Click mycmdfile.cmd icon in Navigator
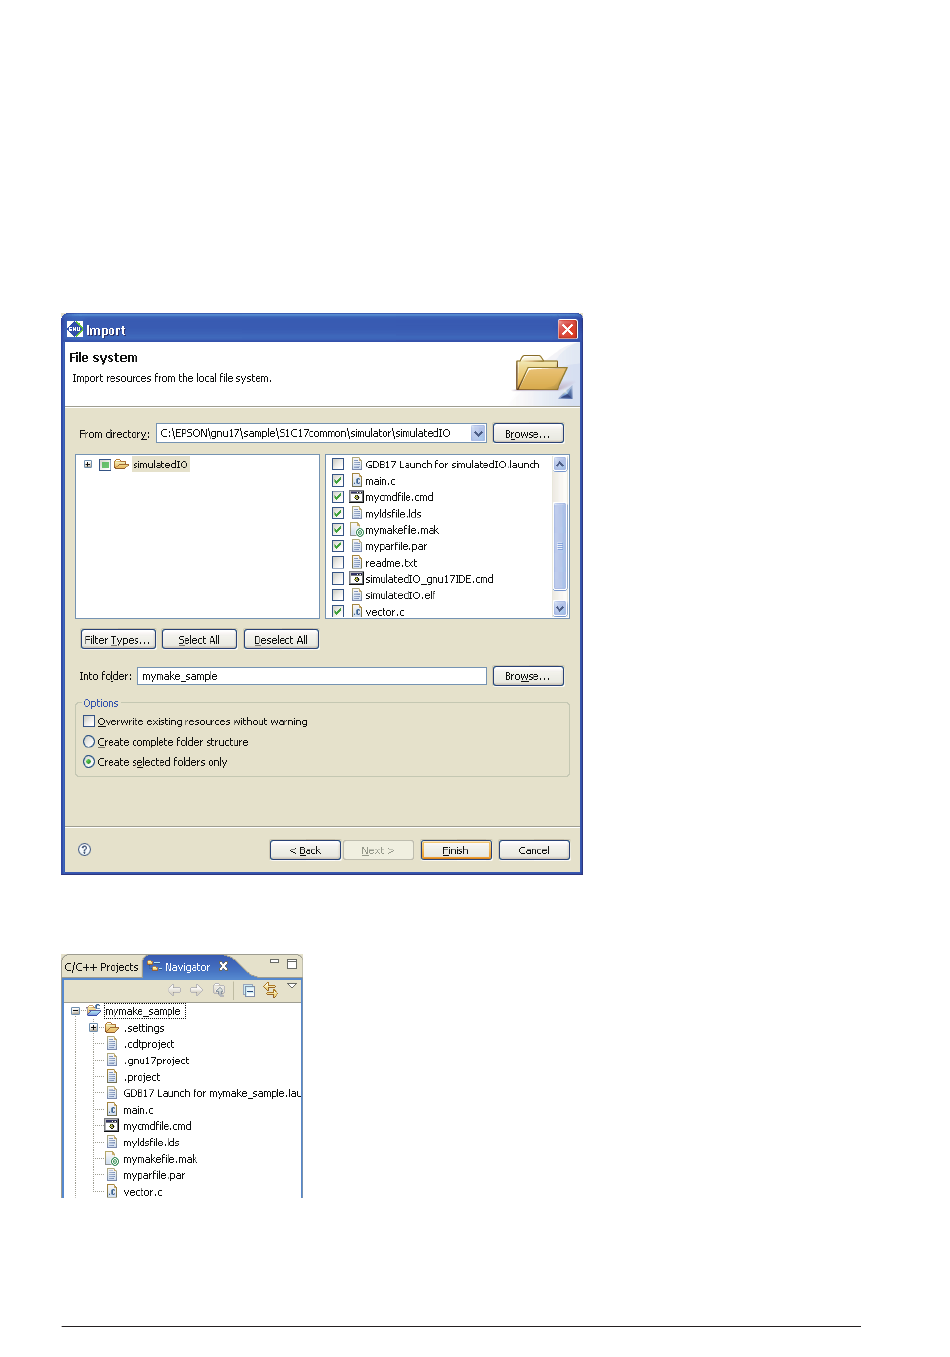This screenshot has width=950, height=1357. tap(112, 1126)
